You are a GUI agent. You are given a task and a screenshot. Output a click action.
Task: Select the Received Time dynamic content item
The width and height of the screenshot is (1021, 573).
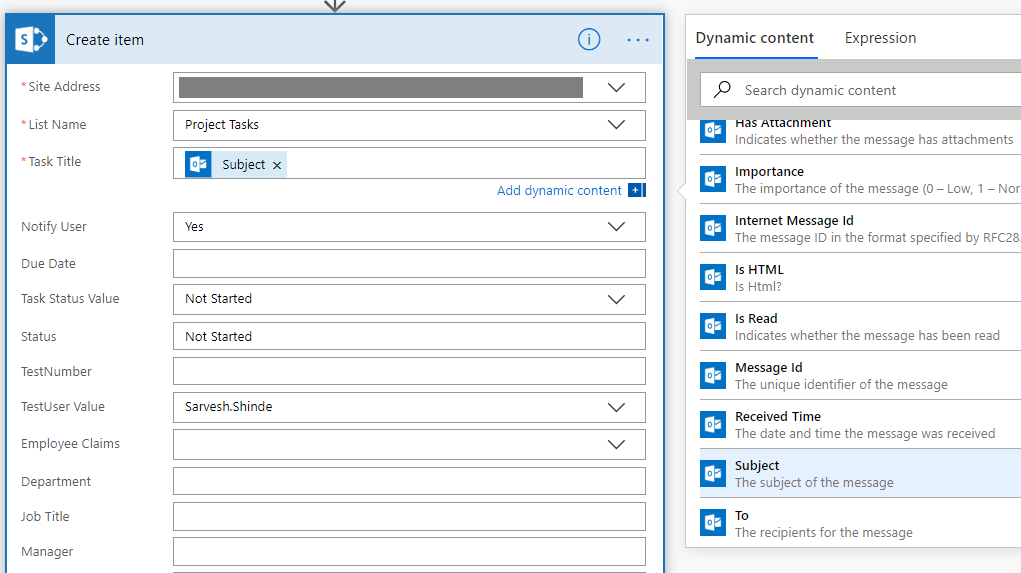coord(860,425)
